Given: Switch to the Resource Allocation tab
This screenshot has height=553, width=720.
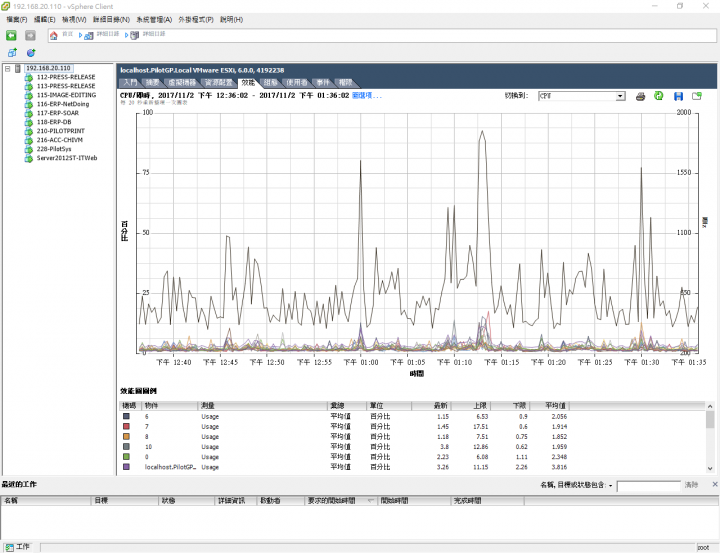Looking at the screenshot, I should tap(219, 83).
